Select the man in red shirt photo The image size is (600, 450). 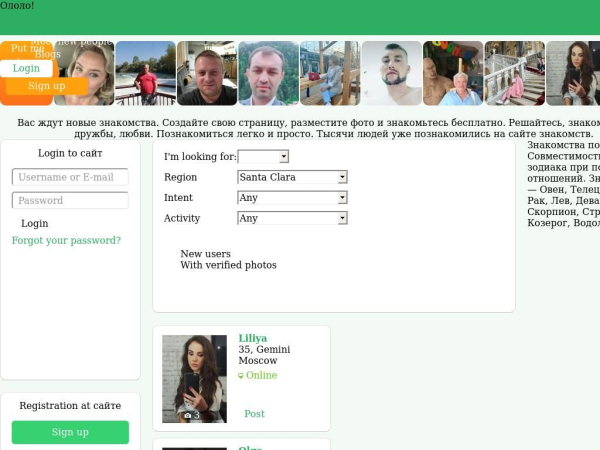(x=146, y=73)
